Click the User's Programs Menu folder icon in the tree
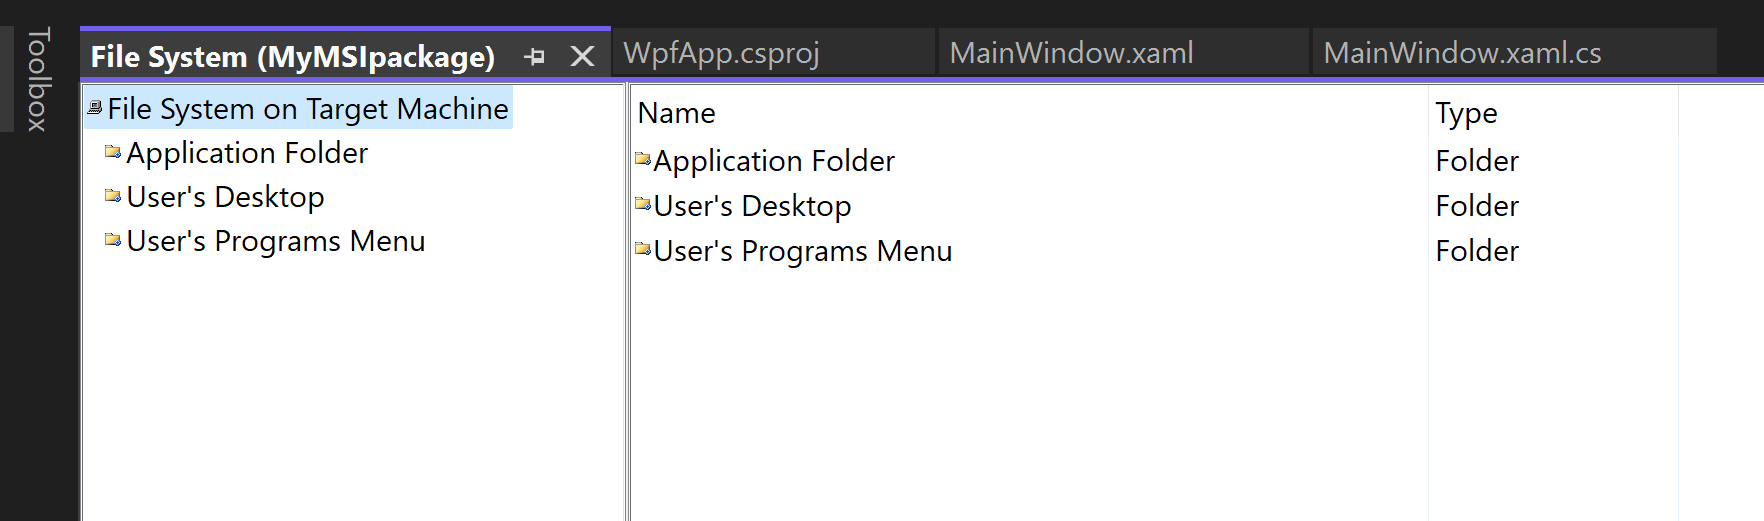The width and height of the screenshot is (1764, 521). point(113,240)
